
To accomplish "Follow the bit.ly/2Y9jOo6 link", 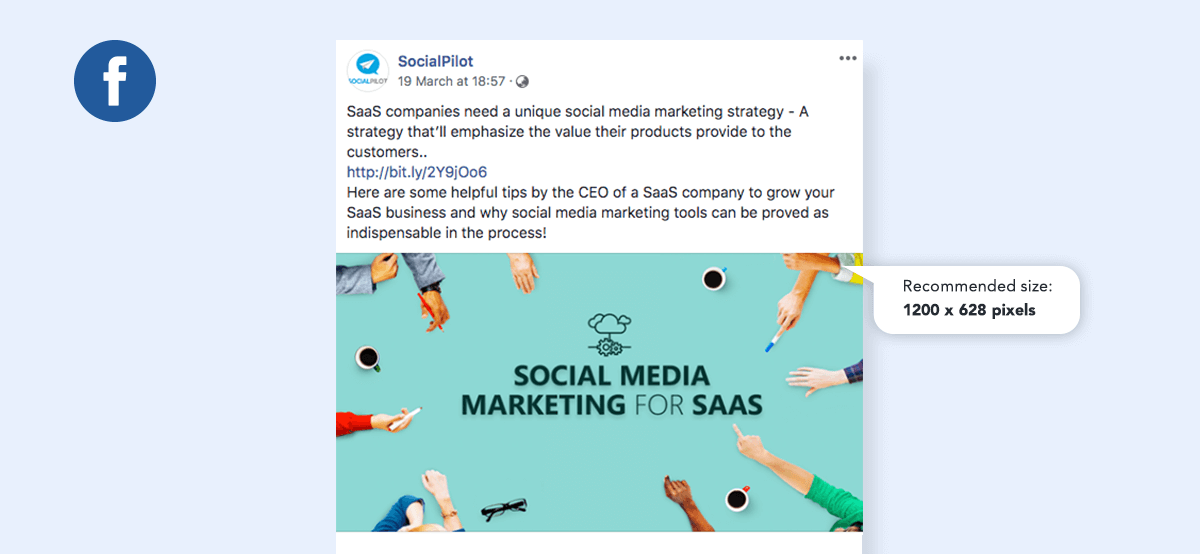I will coord(417,172).
